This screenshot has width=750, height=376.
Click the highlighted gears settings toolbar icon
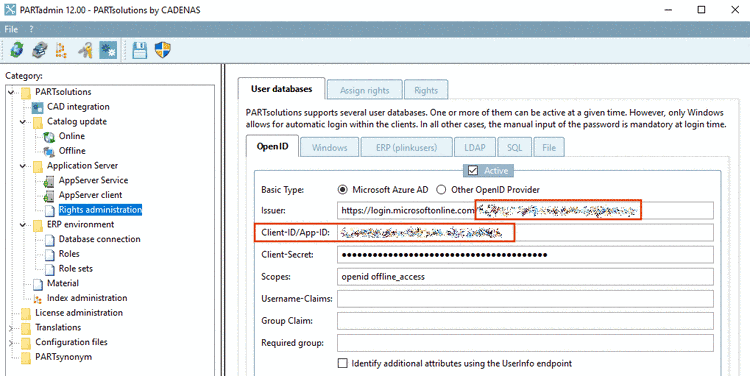click(108, 50)
